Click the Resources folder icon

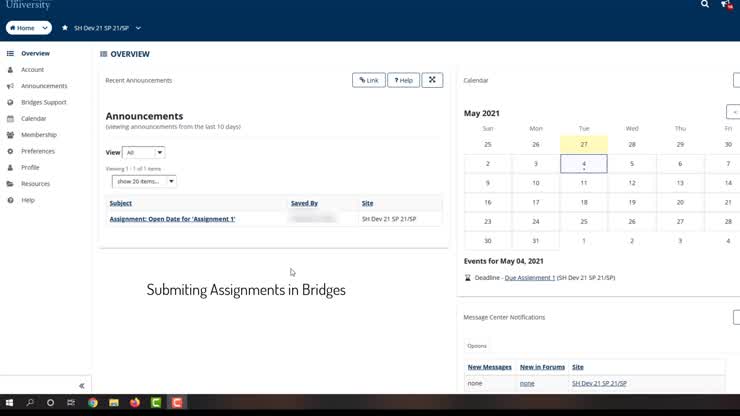10,184
